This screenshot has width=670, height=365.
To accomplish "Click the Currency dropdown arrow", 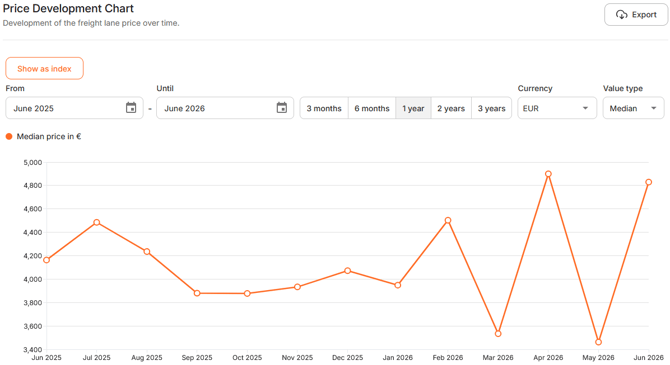I will click(585, 108).
